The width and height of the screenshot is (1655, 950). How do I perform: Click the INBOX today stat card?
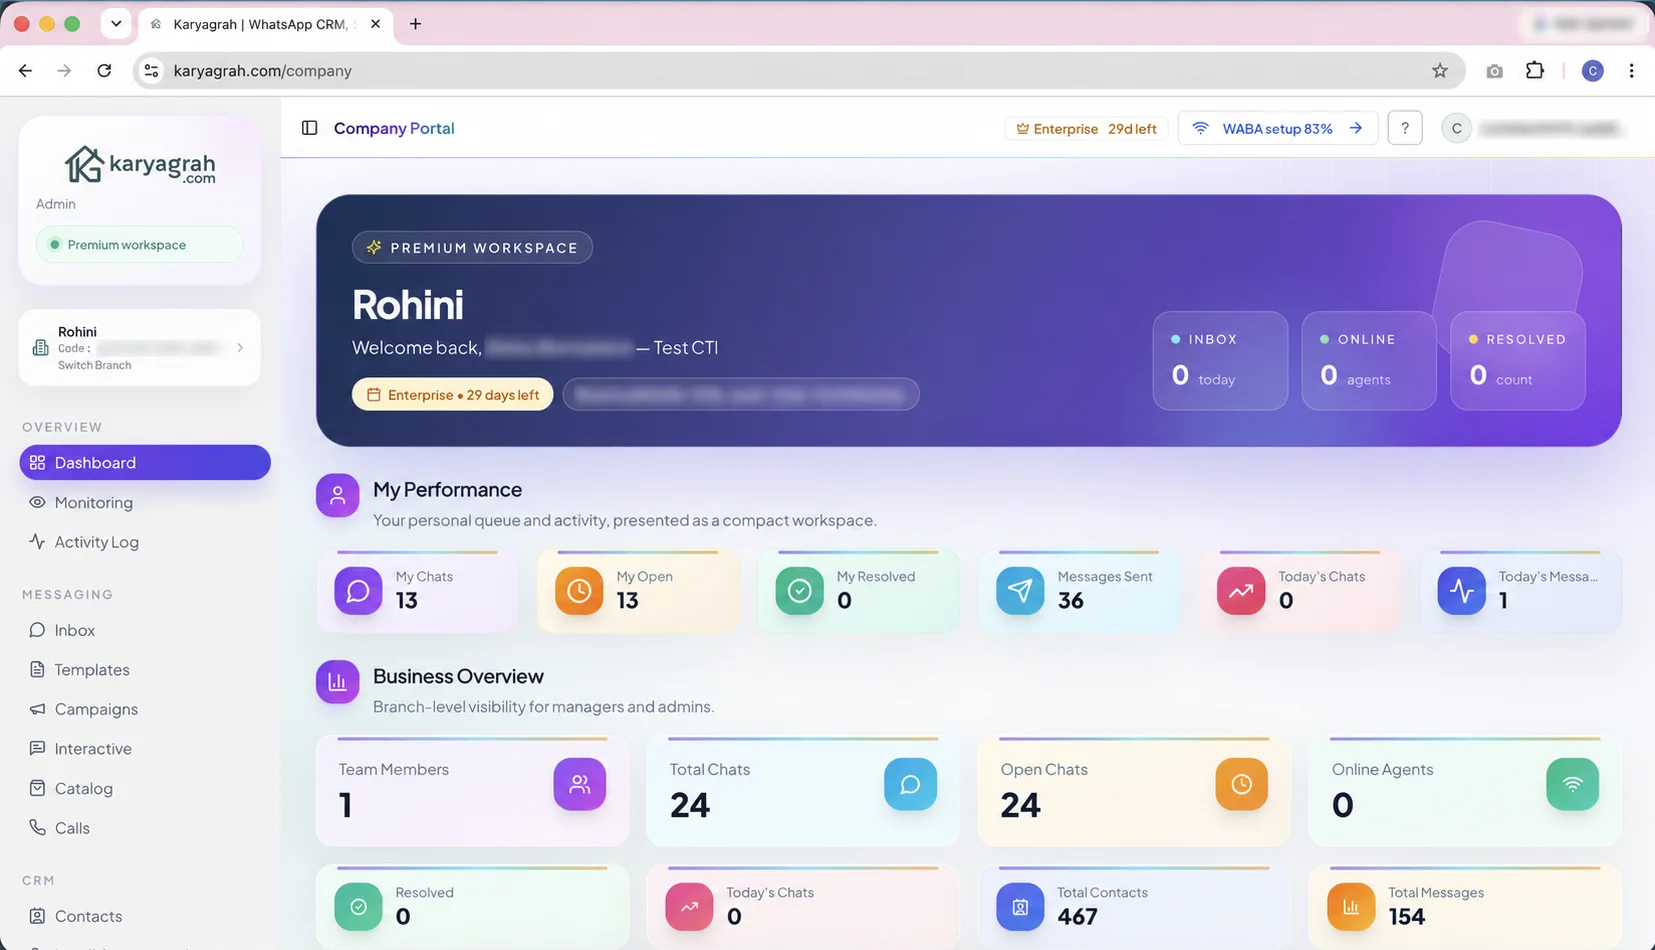tap(1220, 360)
